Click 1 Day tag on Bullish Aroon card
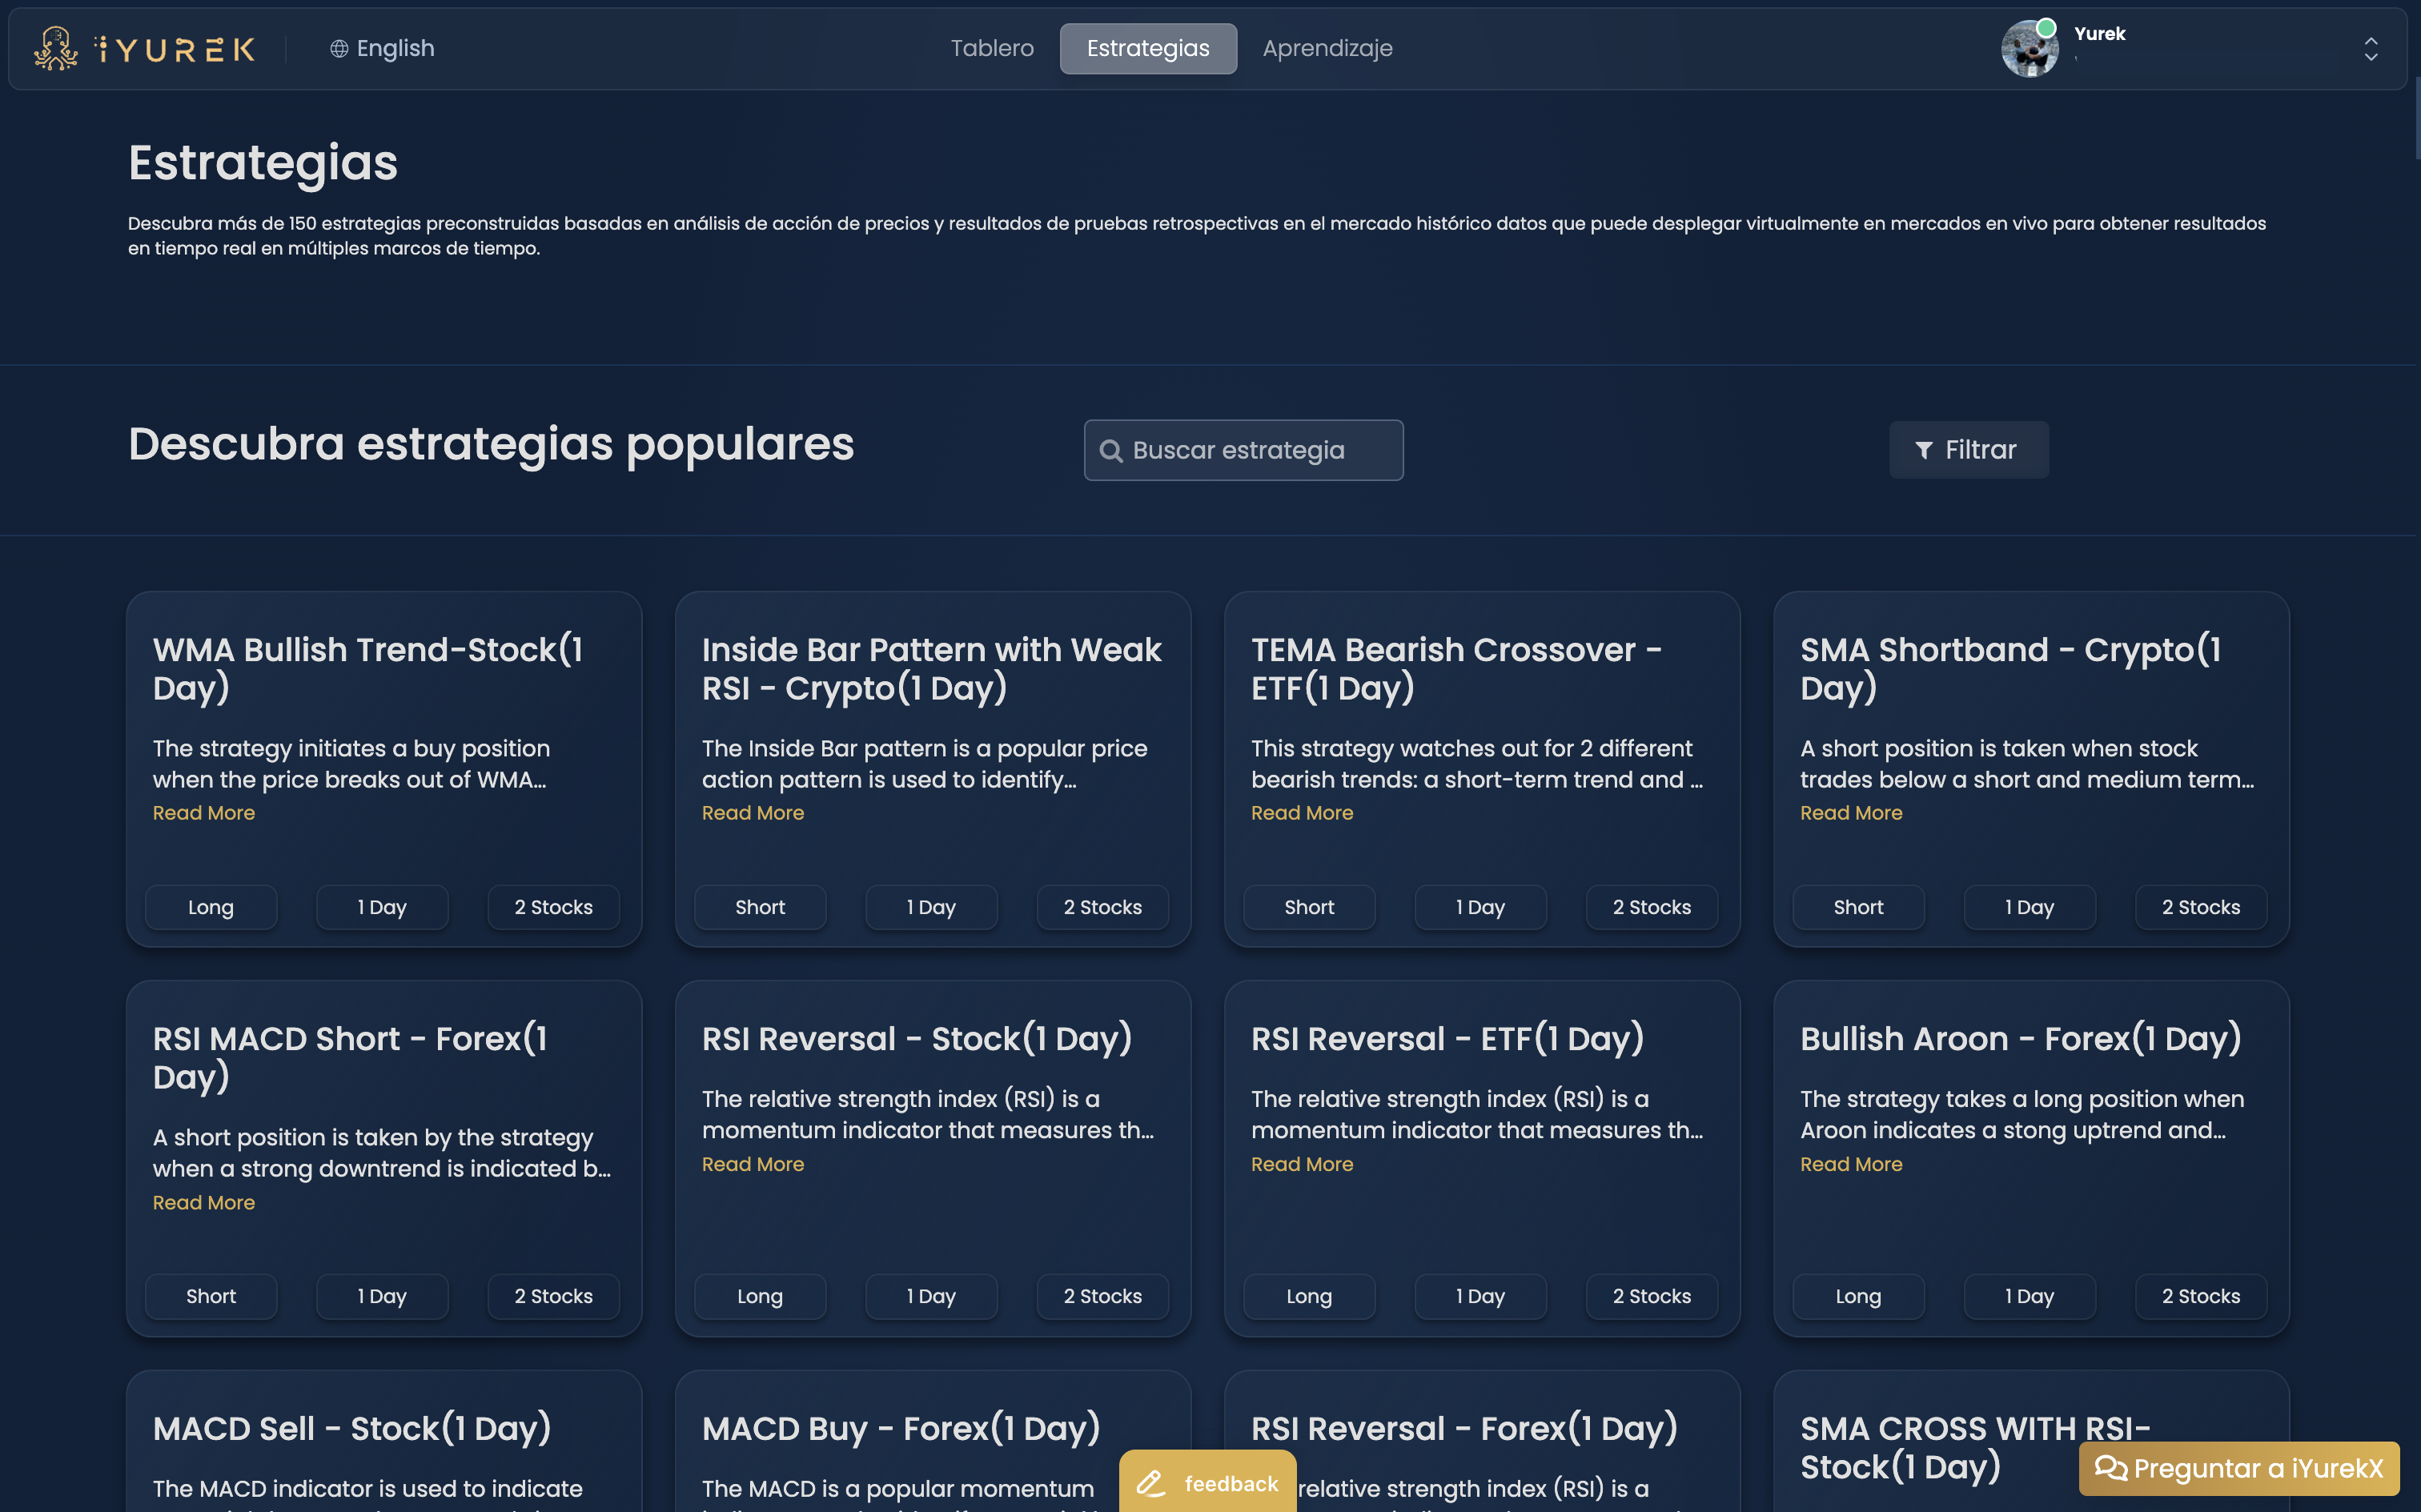This screenshot has height=1512, width=2421. 2029,1296
